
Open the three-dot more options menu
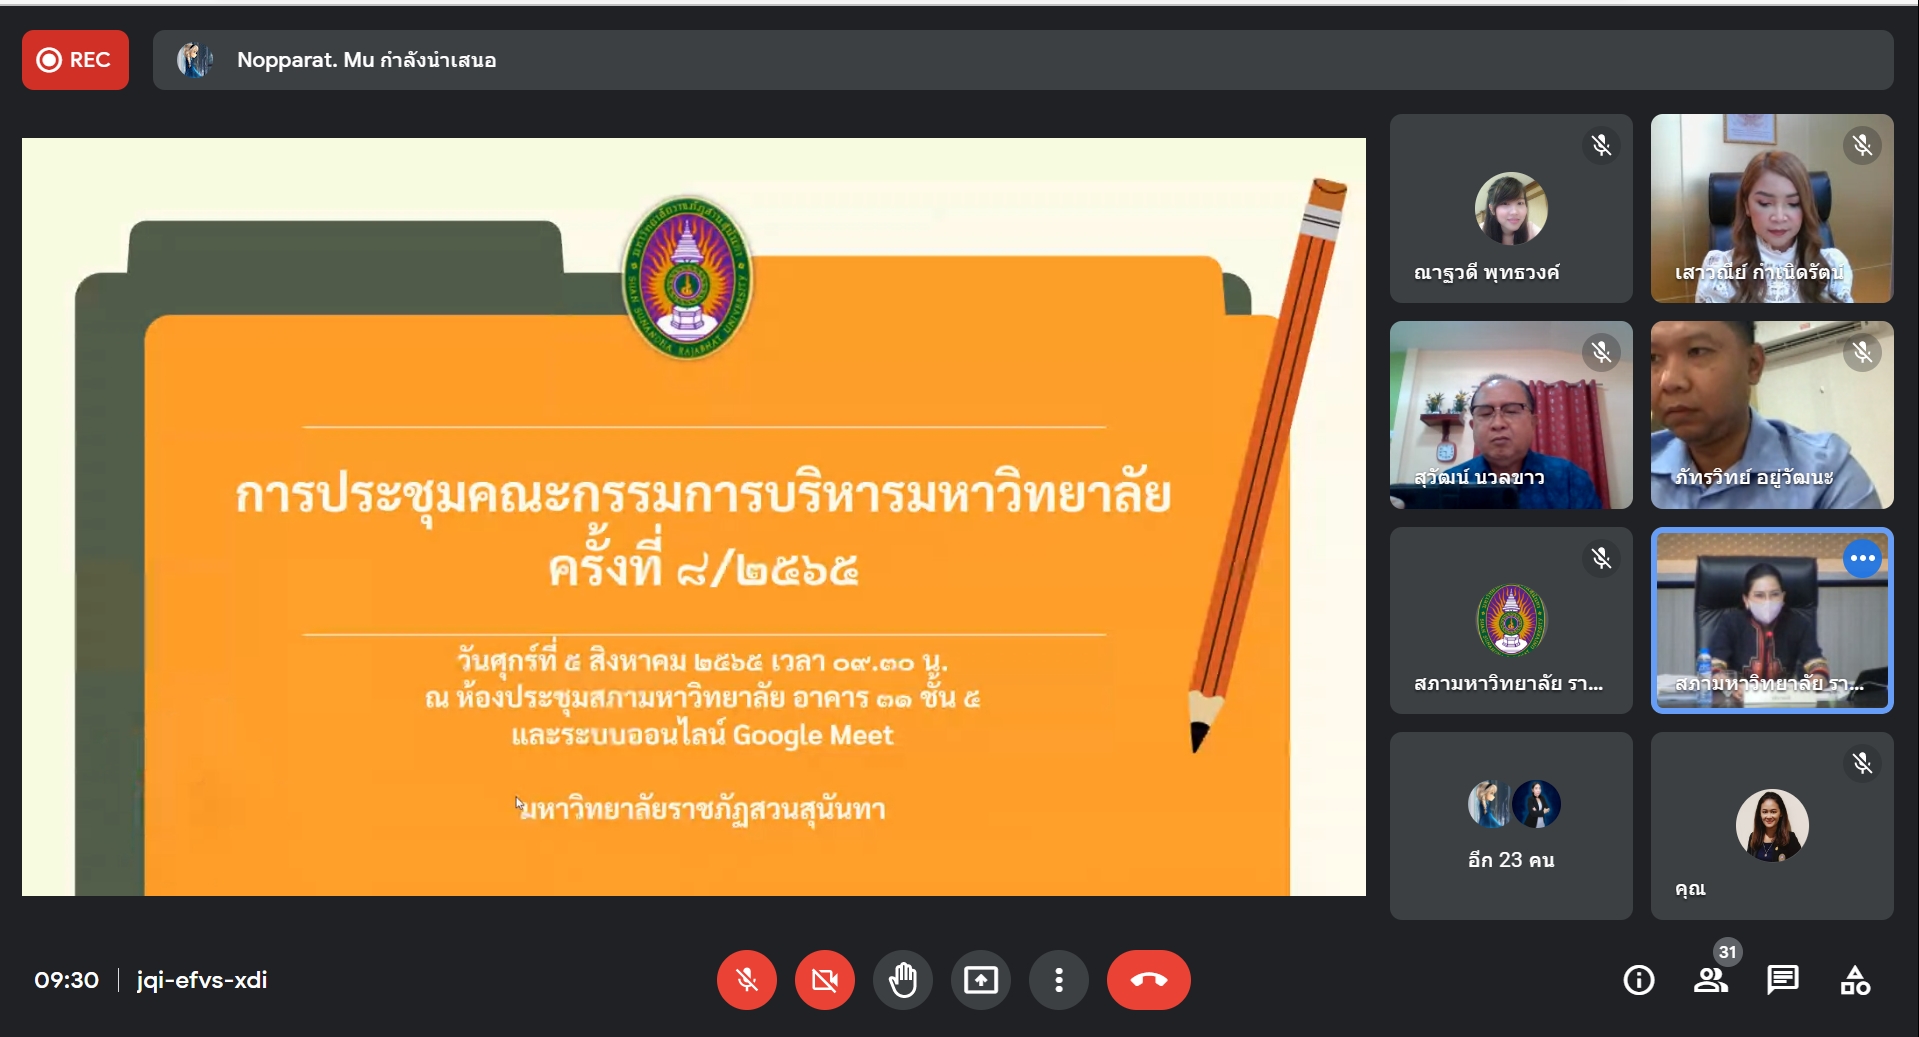pyautogui.click(x=1058, y=980)
